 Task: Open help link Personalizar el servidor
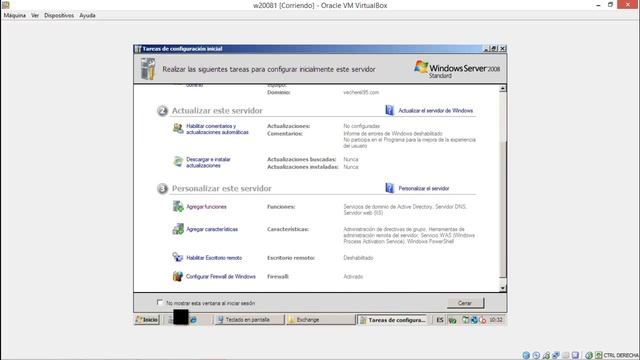click(424, 189)
